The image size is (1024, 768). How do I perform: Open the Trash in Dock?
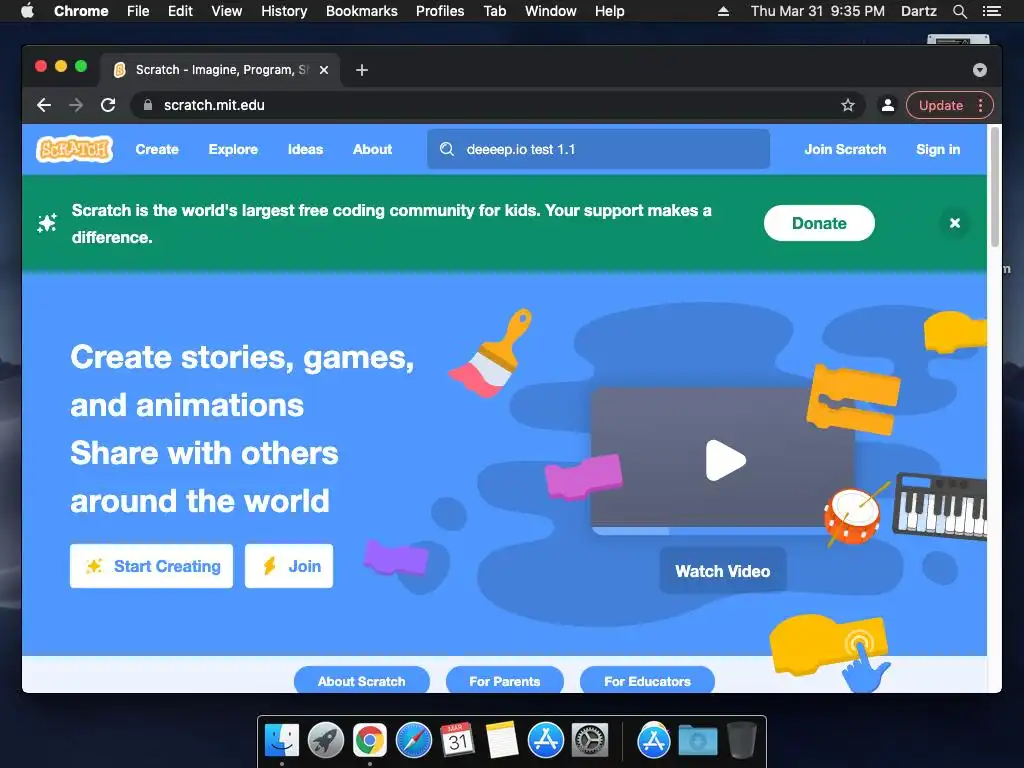[741, 740]
